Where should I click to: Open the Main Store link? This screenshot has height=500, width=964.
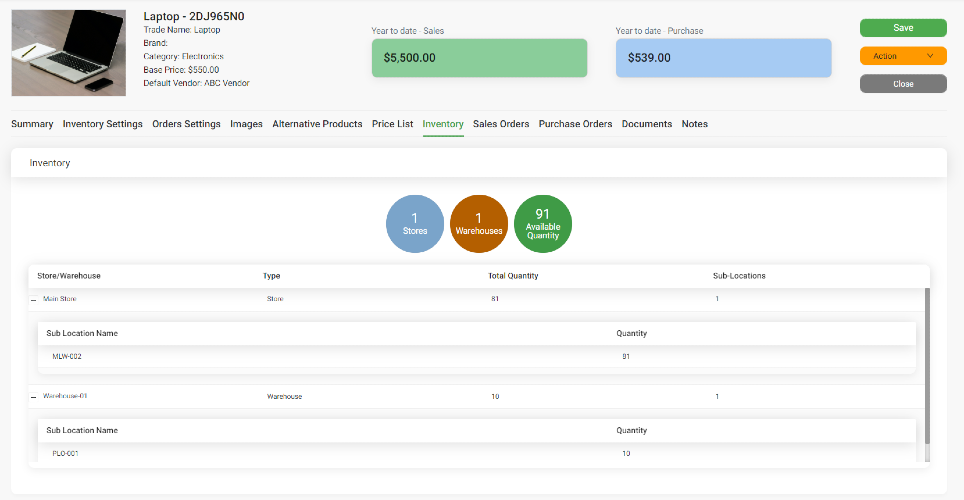60,299
